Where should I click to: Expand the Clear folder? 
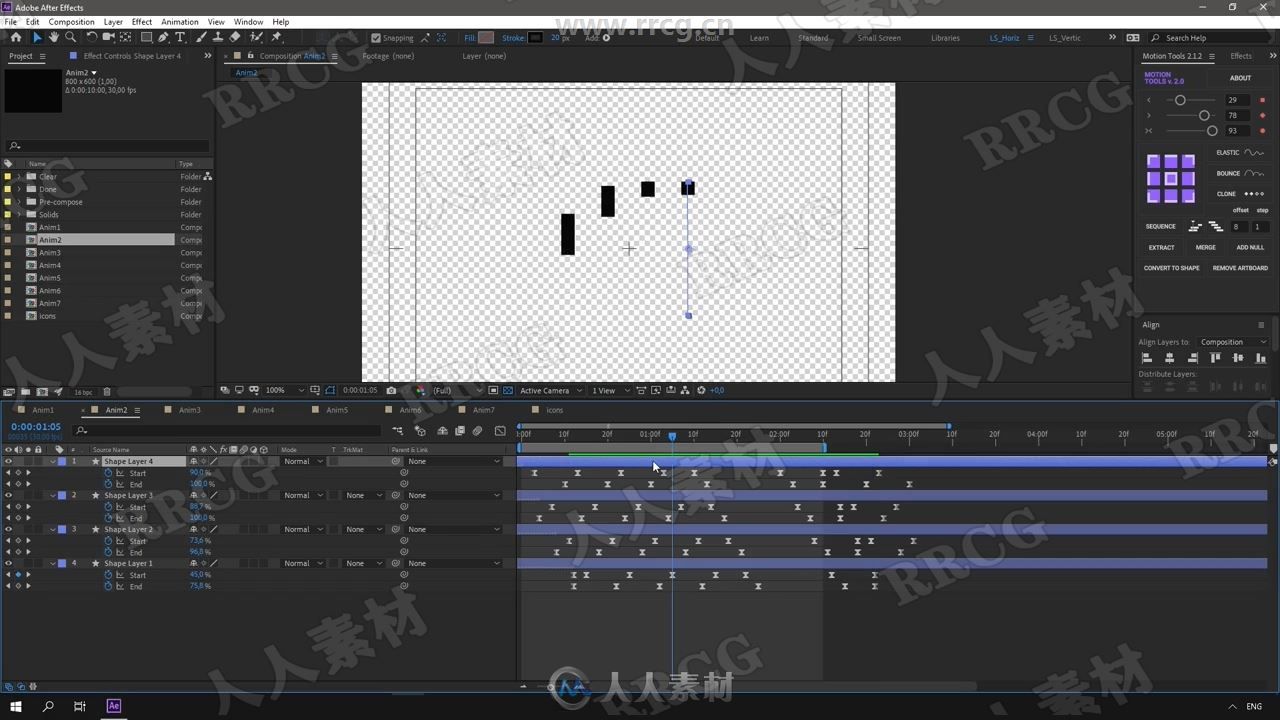click(x=19, y=176)
